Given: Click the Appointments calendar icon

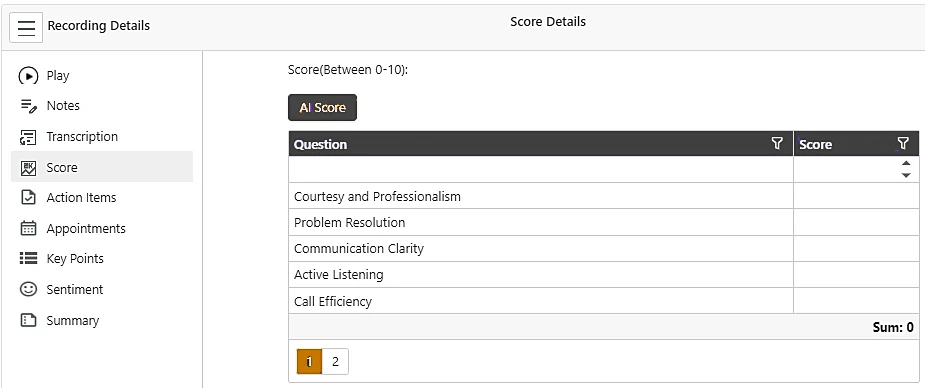Looking at the screenshot, I should (28, 228).
